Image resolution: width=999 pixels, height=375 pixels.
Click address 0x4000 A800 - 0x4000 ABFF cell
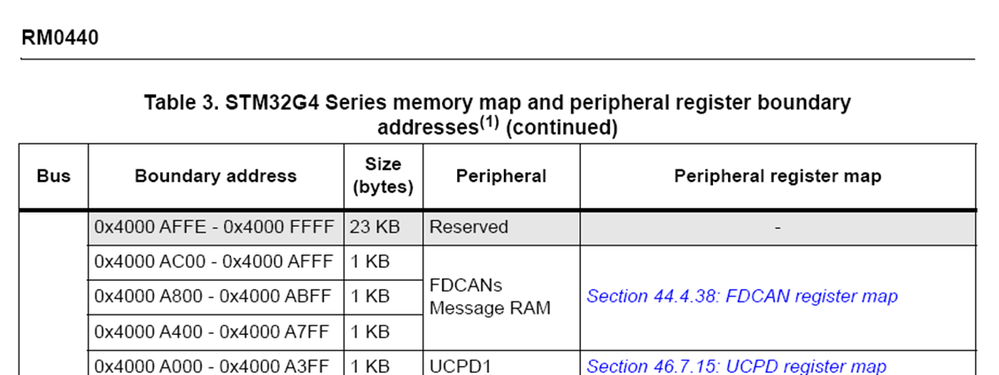pyautogui.click(x=216, y=296)
